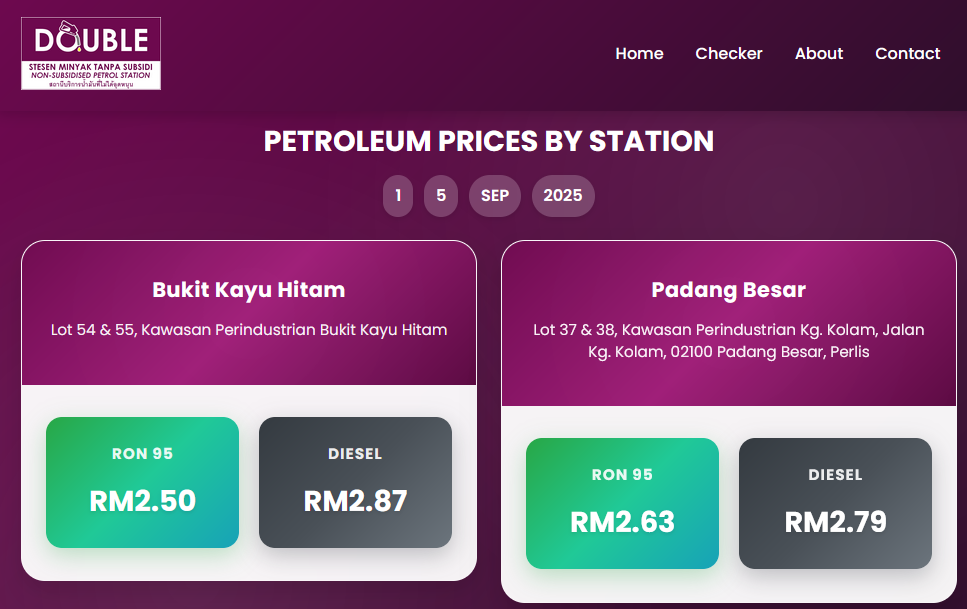967x609 pixels.
Task: Select the Padang Besar station title
Action: (x=728, y=290)
